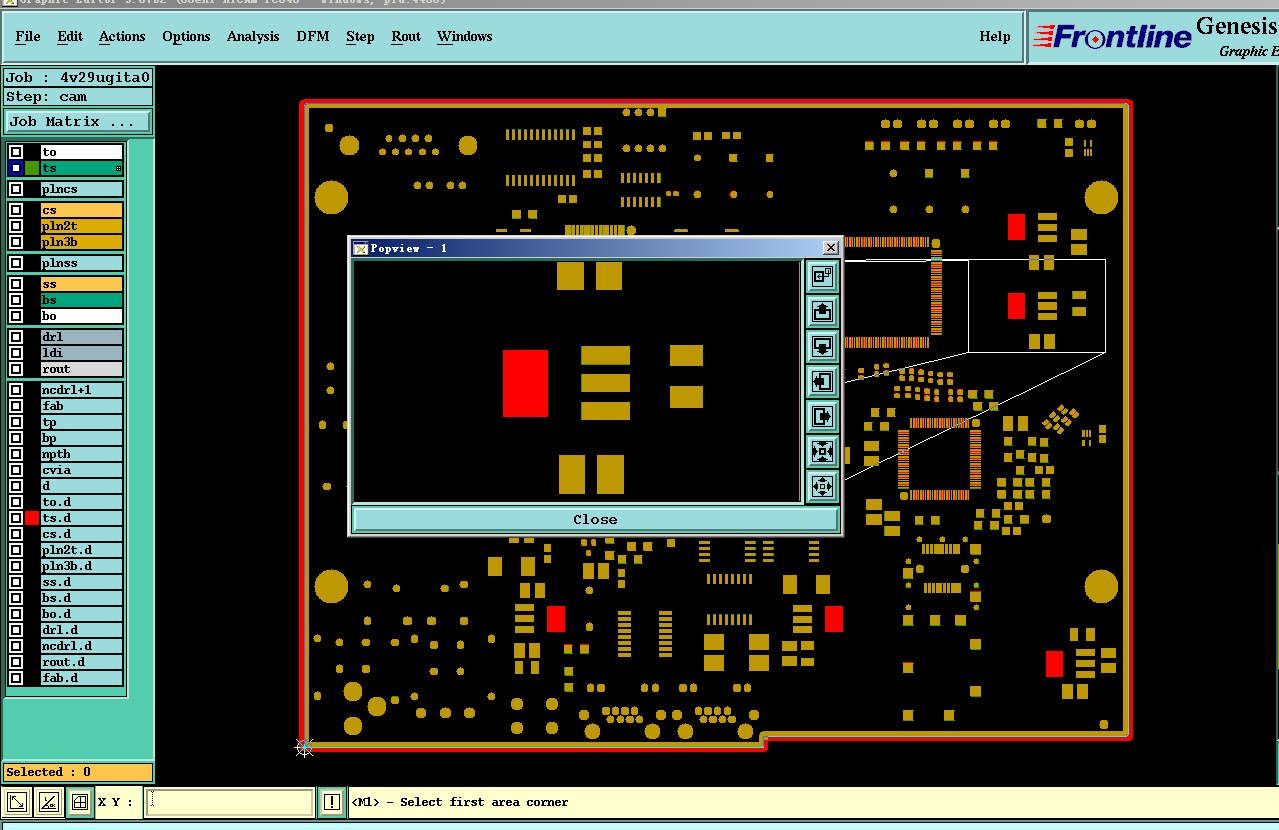Click the Popview pan up arrow icon
The image size is (1279, 830).
[x=822, y=312]
